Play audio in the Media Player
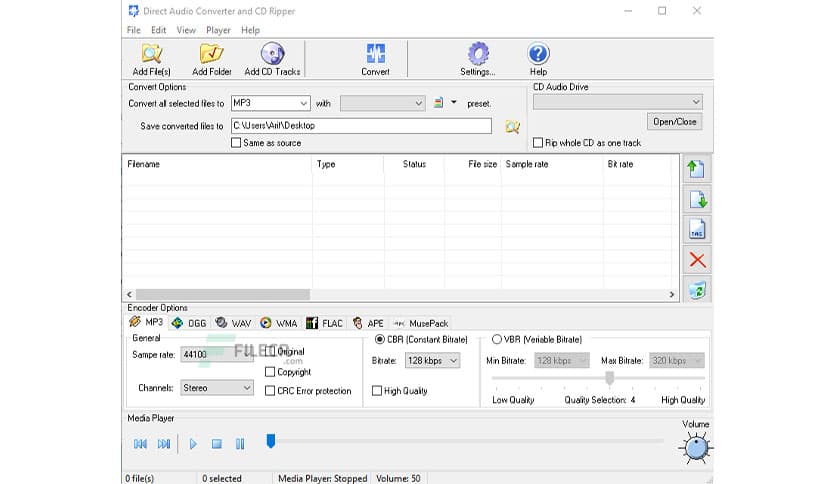 pyautogui.click(x=193, y=443)
